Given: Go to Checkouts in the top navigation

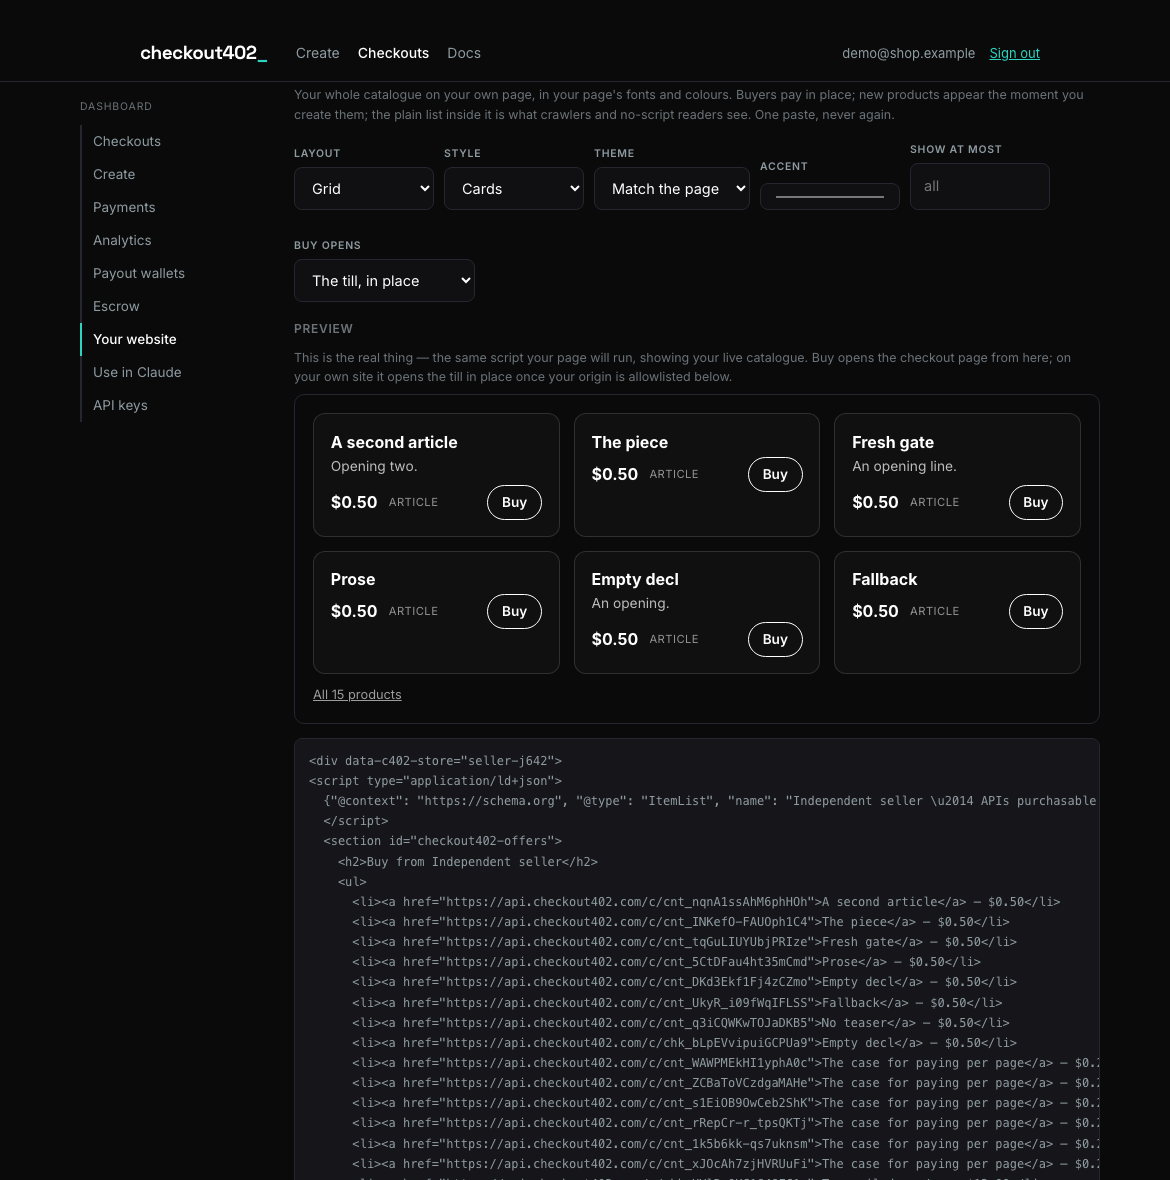Looking at the screenshot, I should (x=394, y=53).
